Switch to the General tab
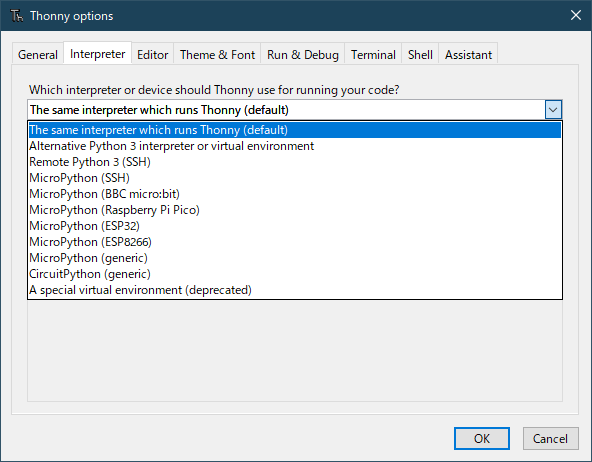 [38, 54]
